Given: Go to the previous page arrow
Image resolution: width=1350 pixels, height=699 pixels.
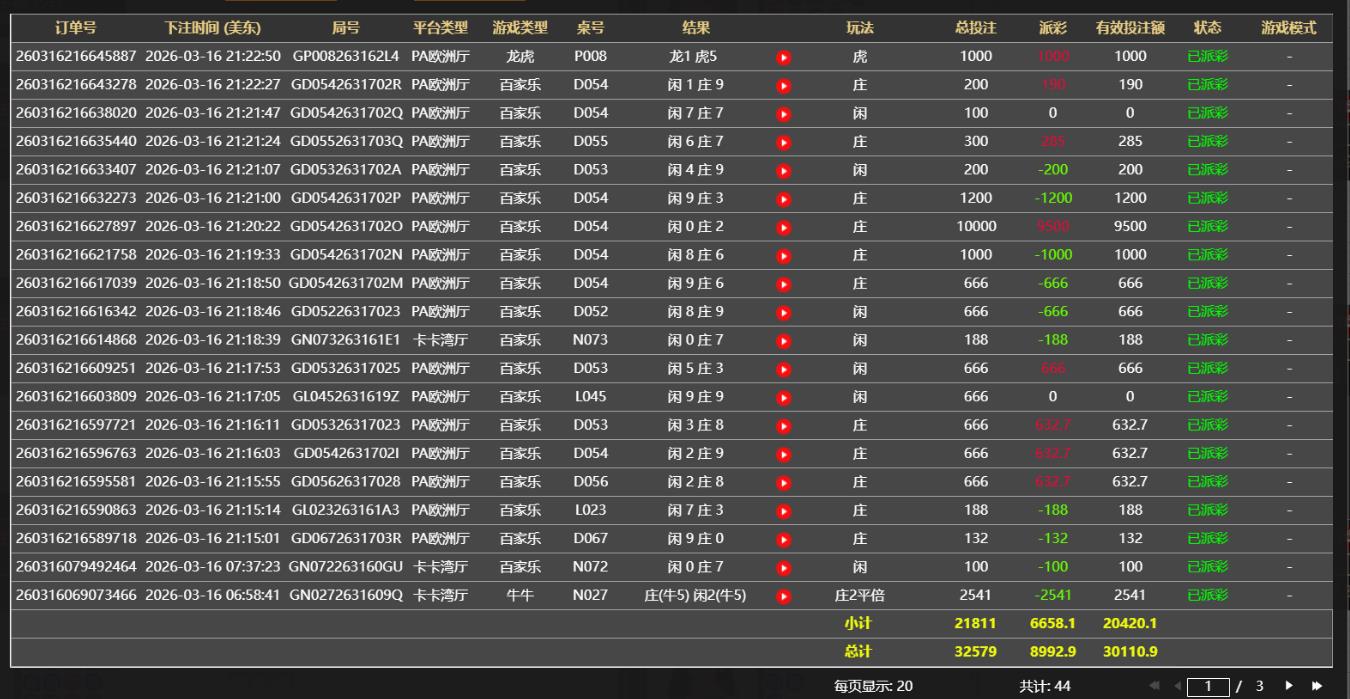Looking at the screenshot, I should 1177,686.
